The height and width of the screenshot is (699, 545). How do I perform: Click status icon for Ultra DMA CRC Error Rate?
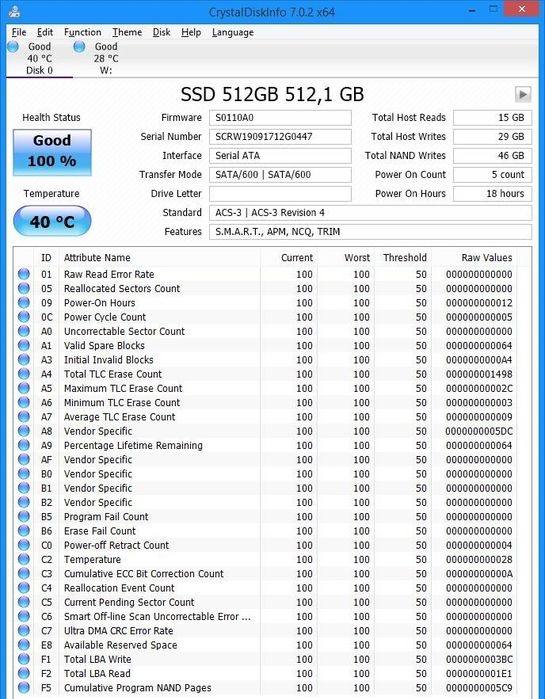(x=24, y=631)
